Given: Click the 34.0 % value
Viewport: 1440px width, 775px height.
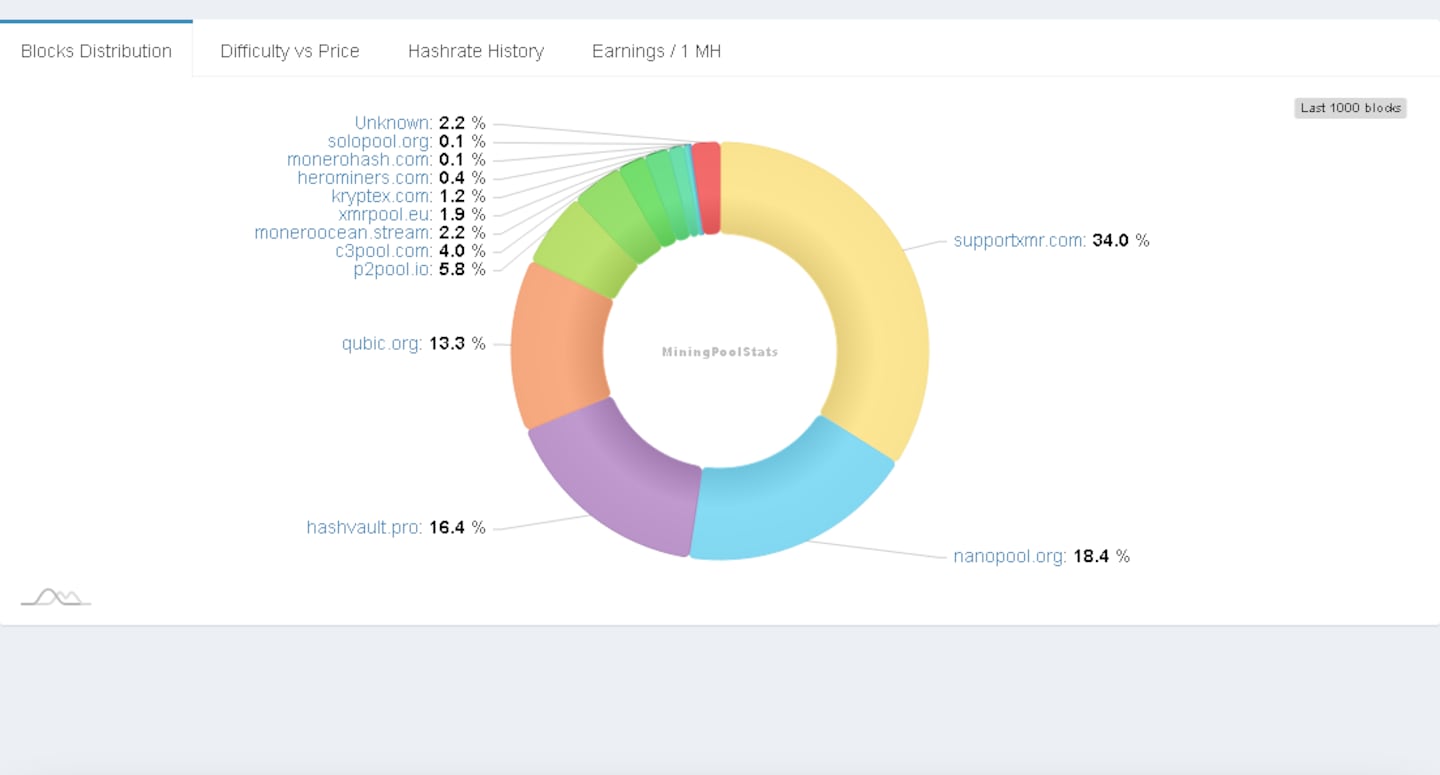Looking at the screenshot, I should (x=1121, y=240).
